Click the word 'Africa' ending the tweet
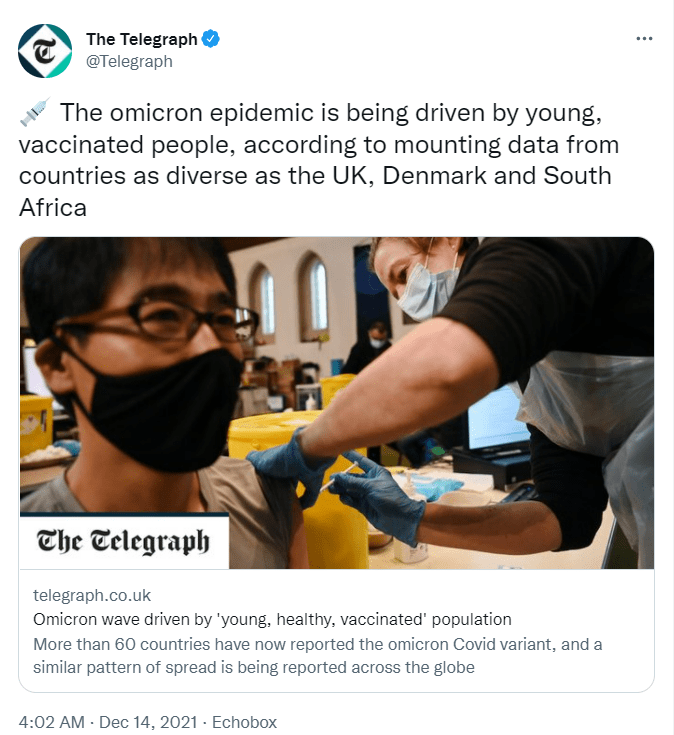This screenshot has height=735, width=674. [53, 207]
